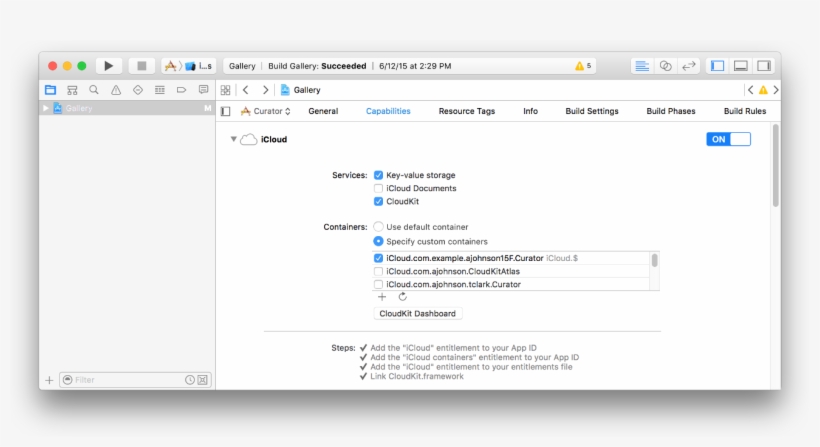Open the Report navigator
Image resolution: width=820 pixels, height=447 pixels.
[203, 90]
